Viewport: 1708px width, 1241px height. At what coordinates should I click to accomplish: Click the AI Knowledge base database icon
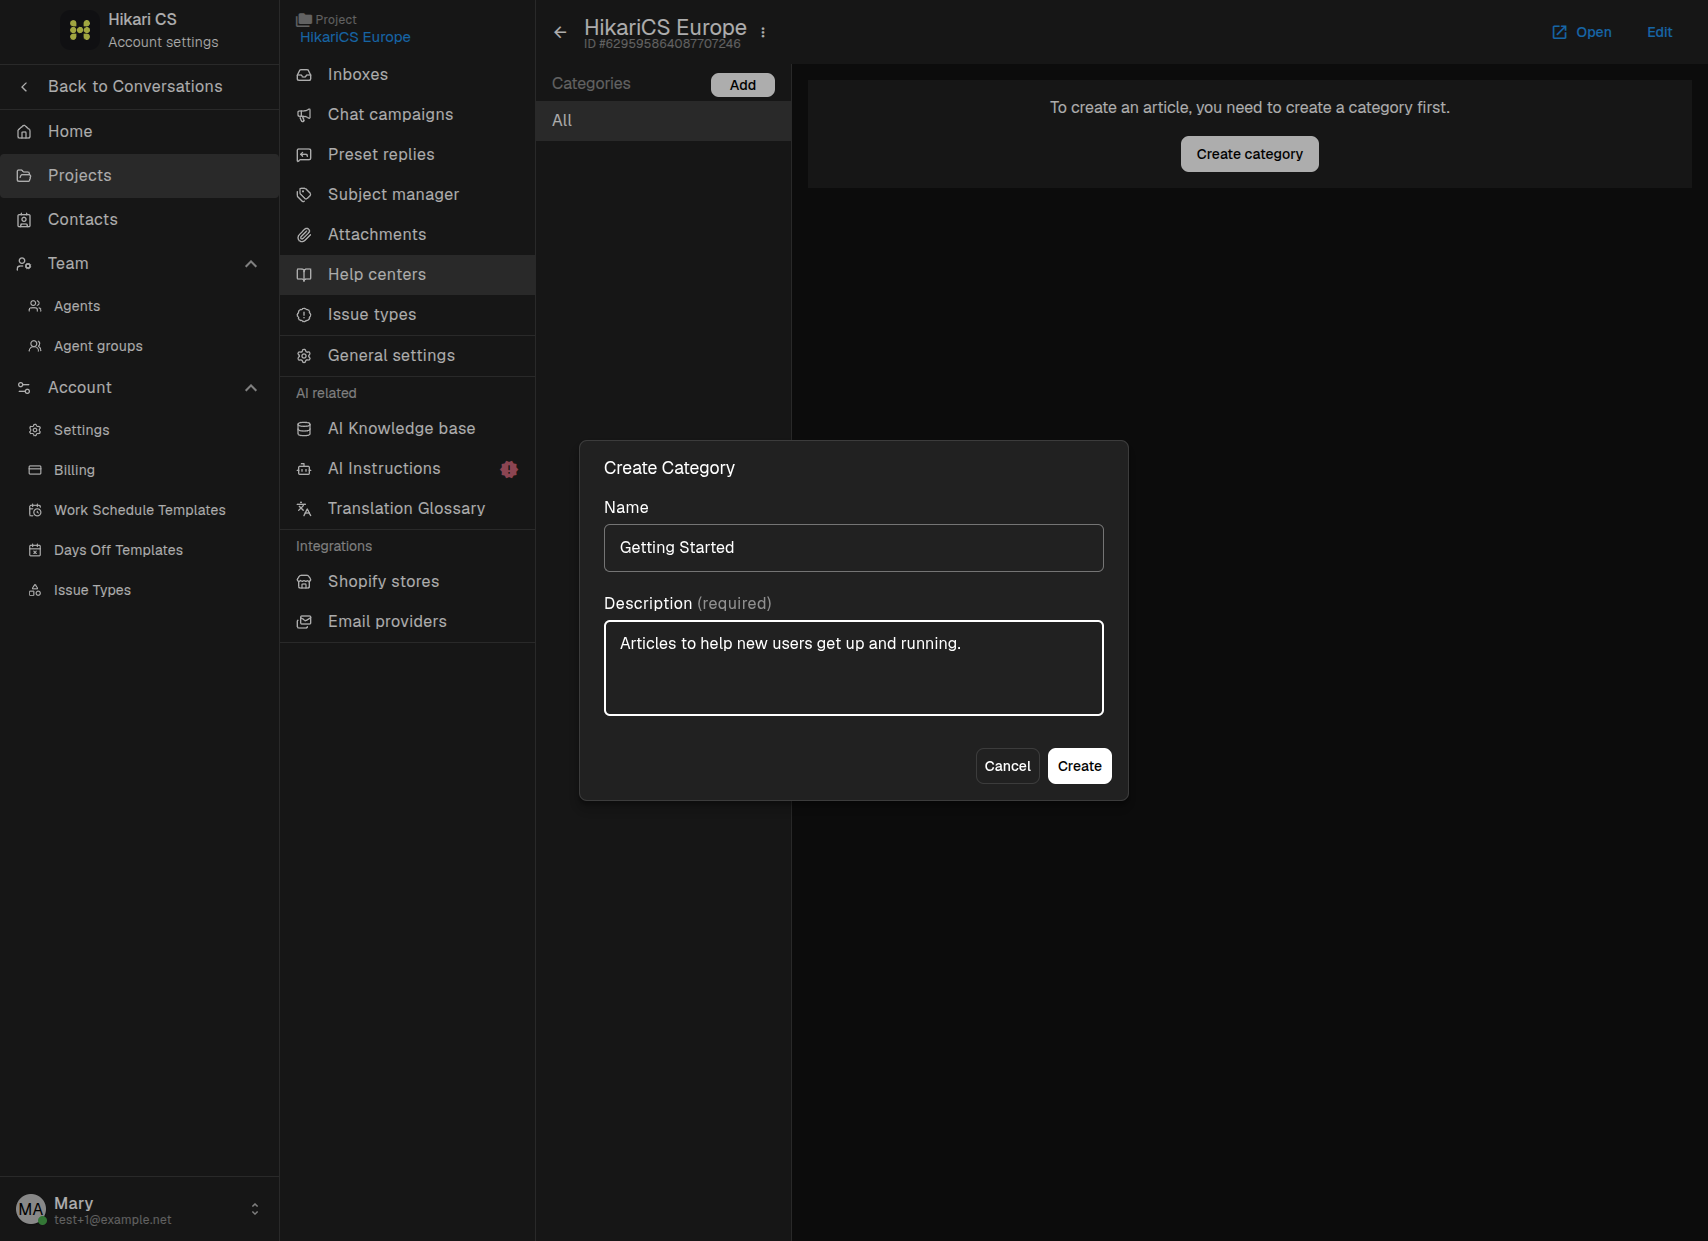click(304, 429)
